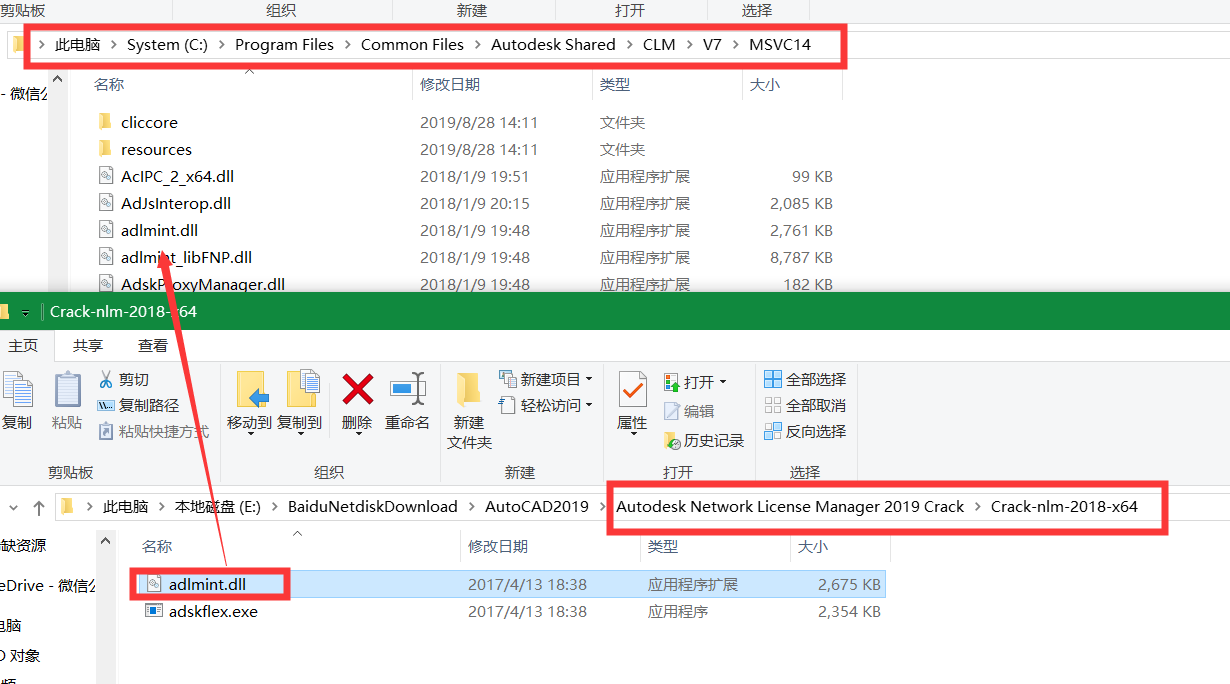Click Select all (全部选择)
The height and width of the screenshot is (684, 1230).
pos(805,379)
